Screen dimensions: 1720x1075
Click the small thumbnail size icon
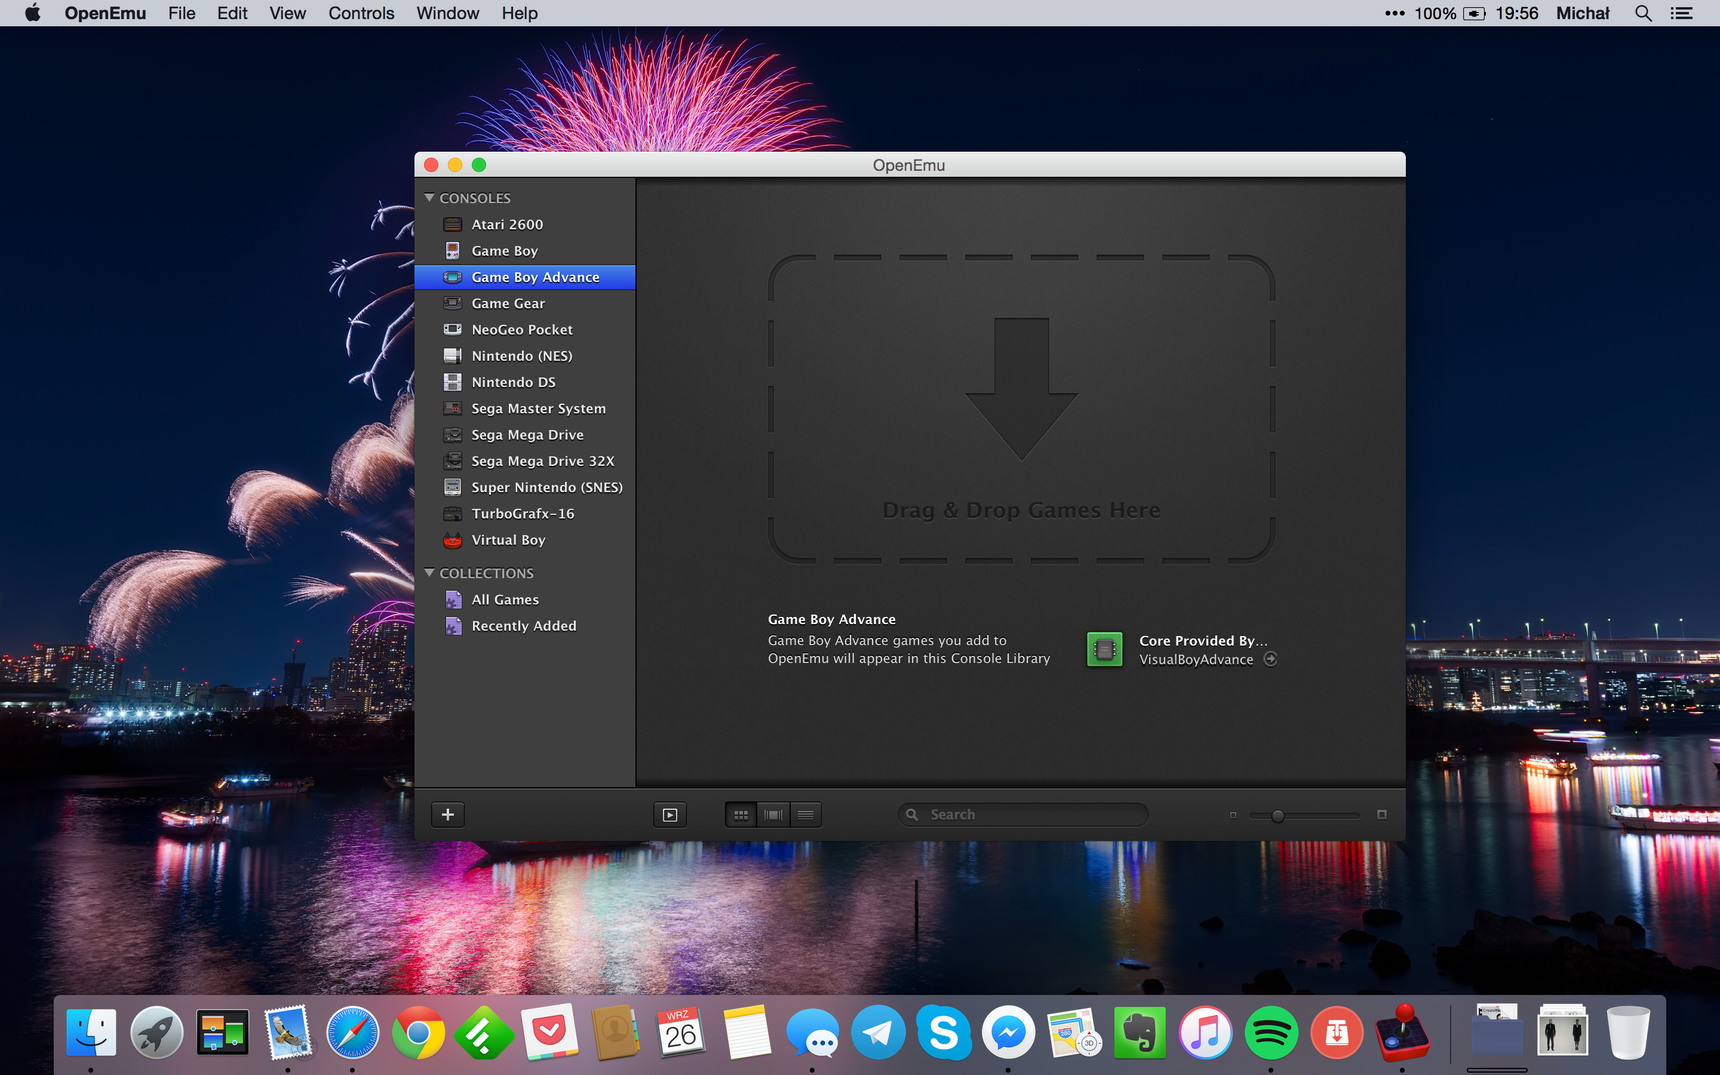pos(1233,815)
